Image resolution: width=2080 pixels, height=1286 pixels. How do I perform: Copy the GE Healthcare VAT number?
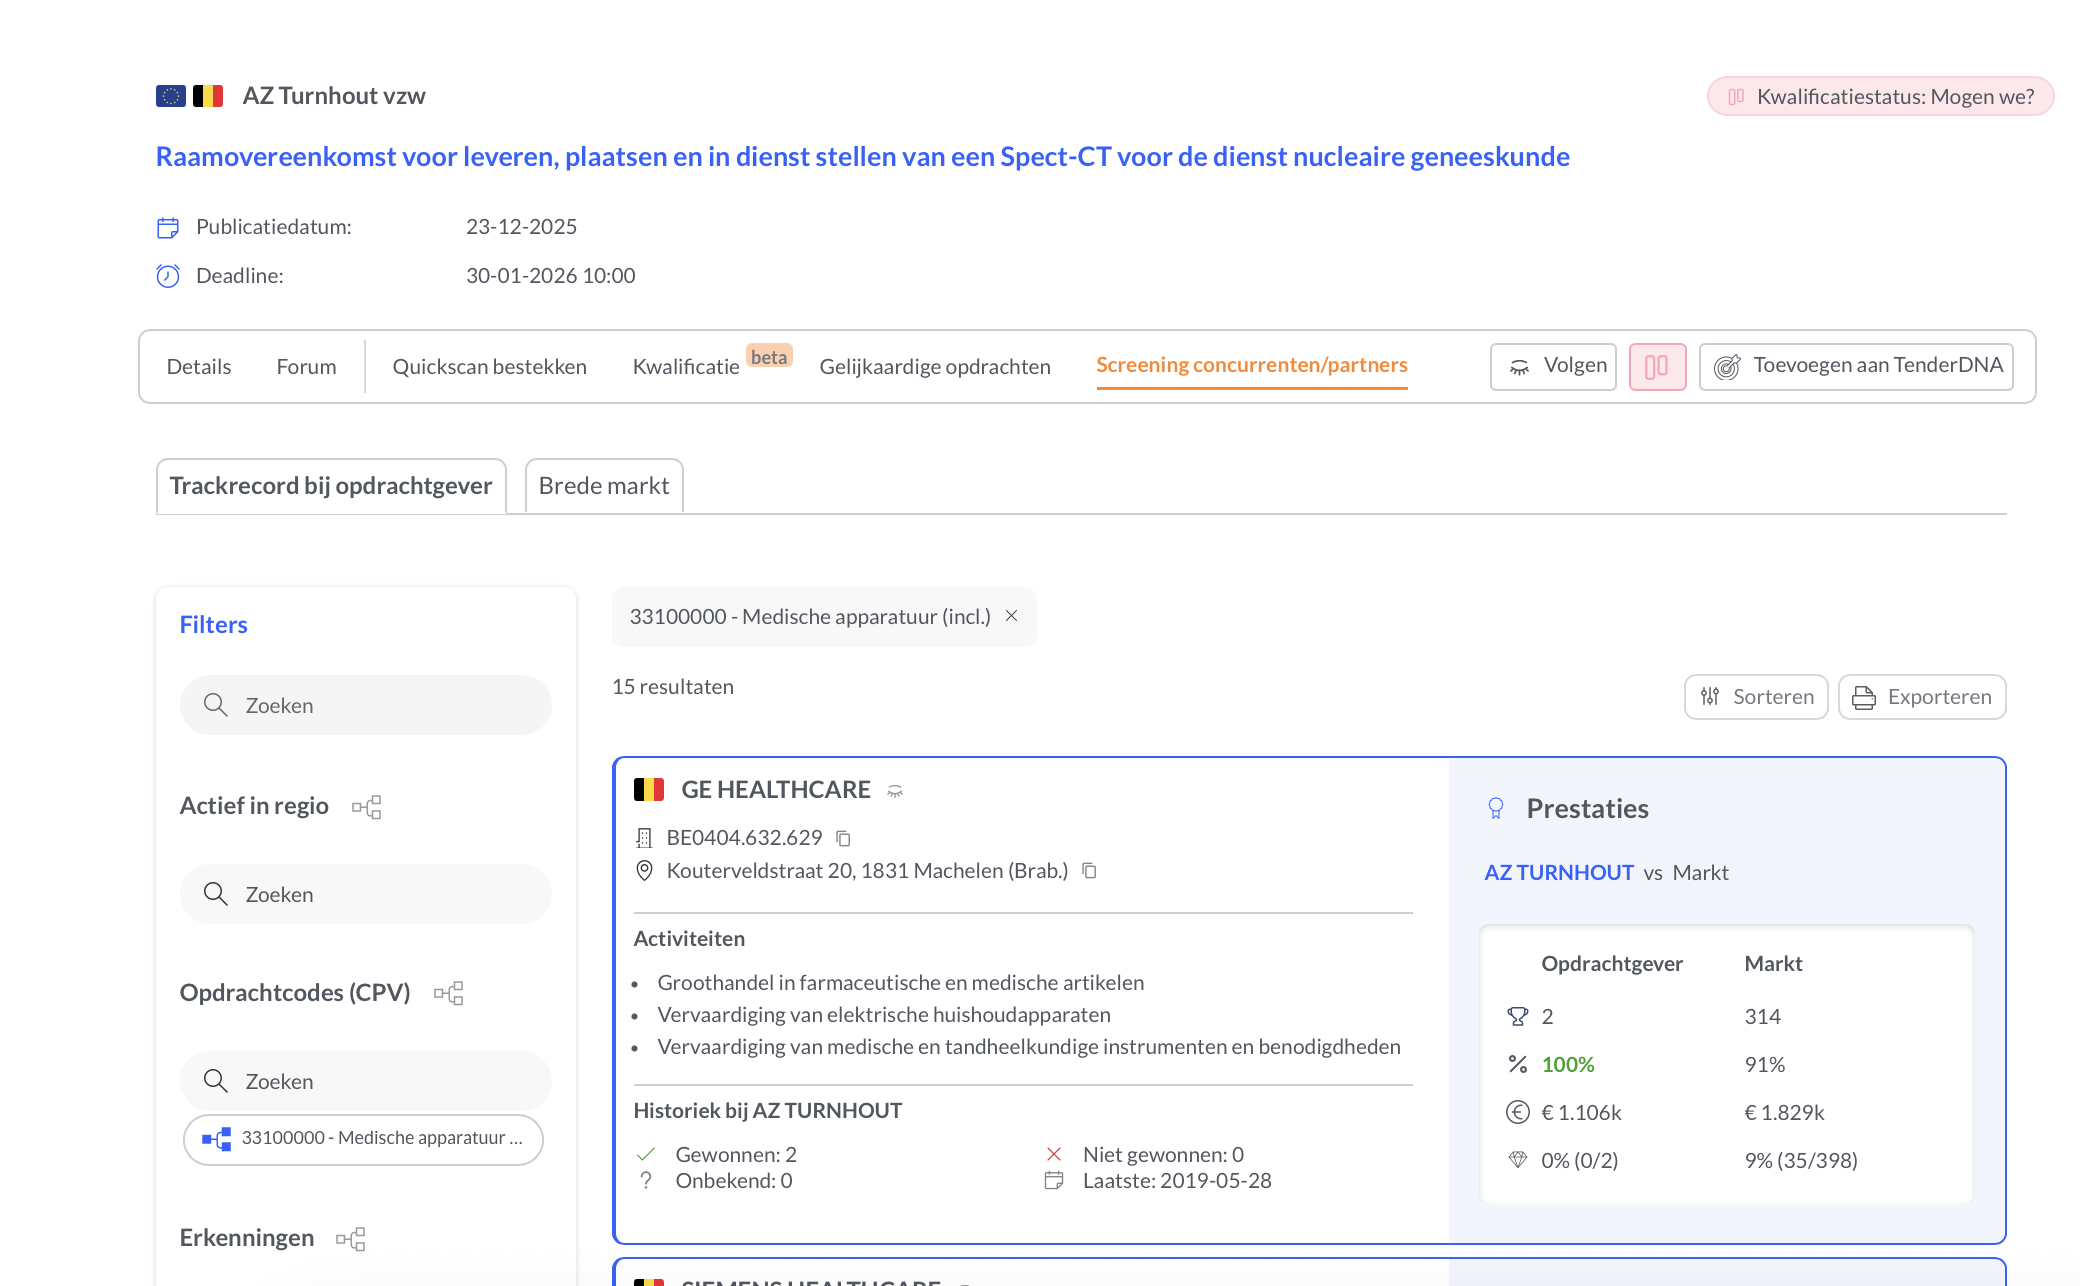(843, 838)
